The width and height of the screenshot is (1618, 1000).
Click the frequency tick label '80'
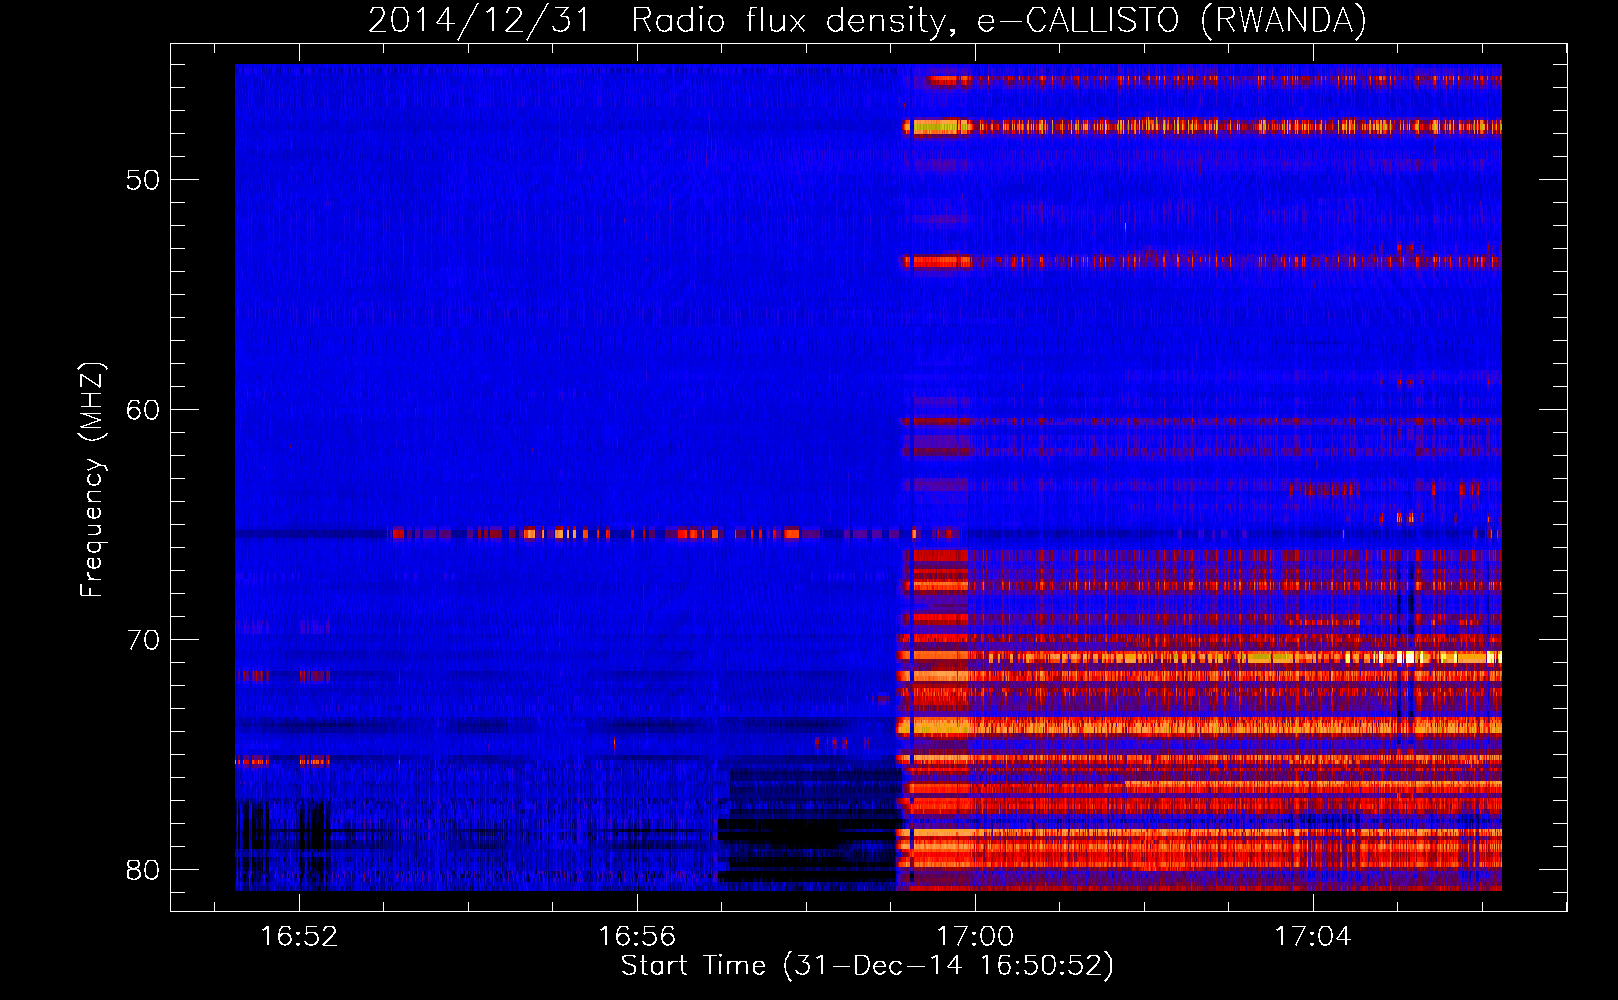pyautogui.click(x=143, y=870)
